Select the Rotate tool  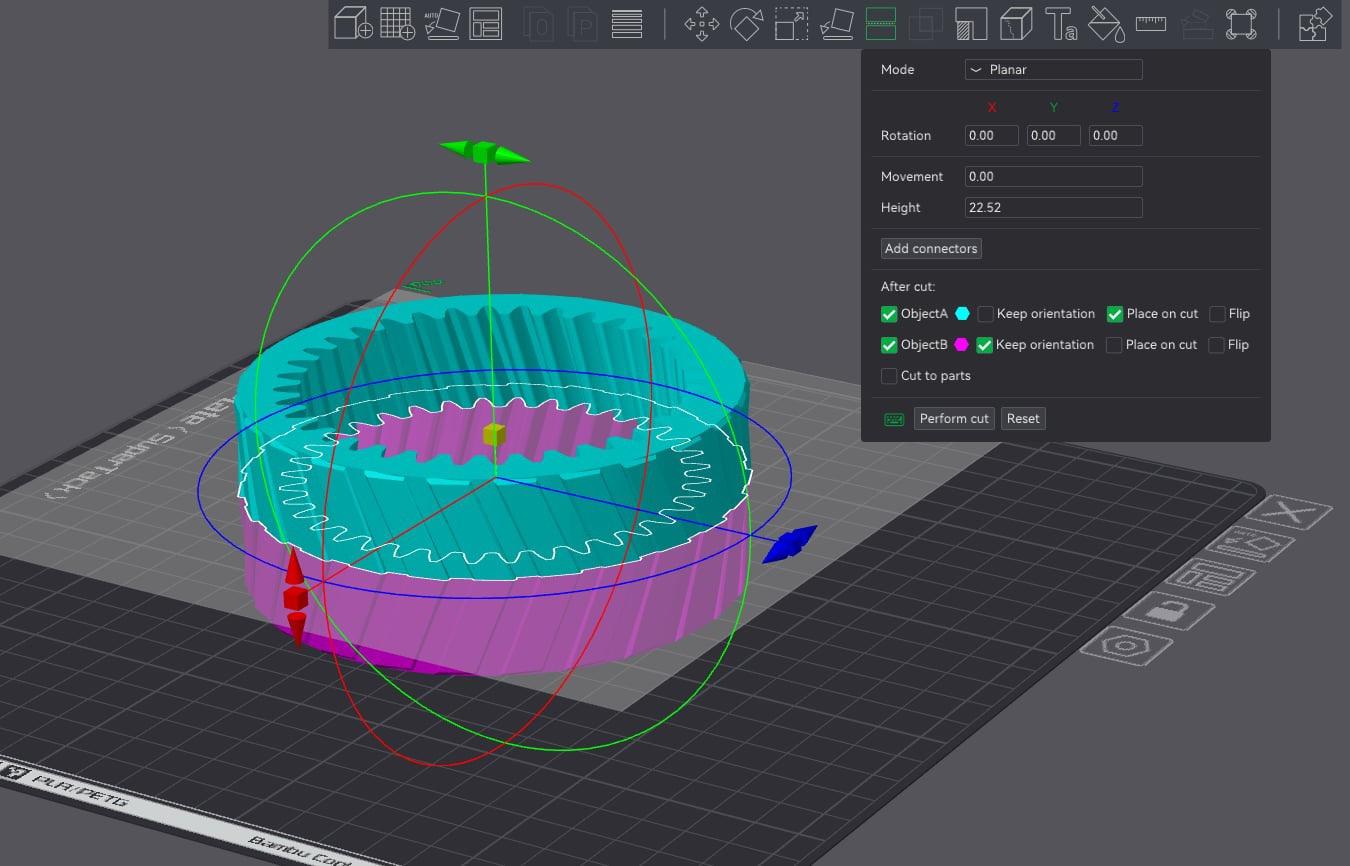(x=746, y=23)
